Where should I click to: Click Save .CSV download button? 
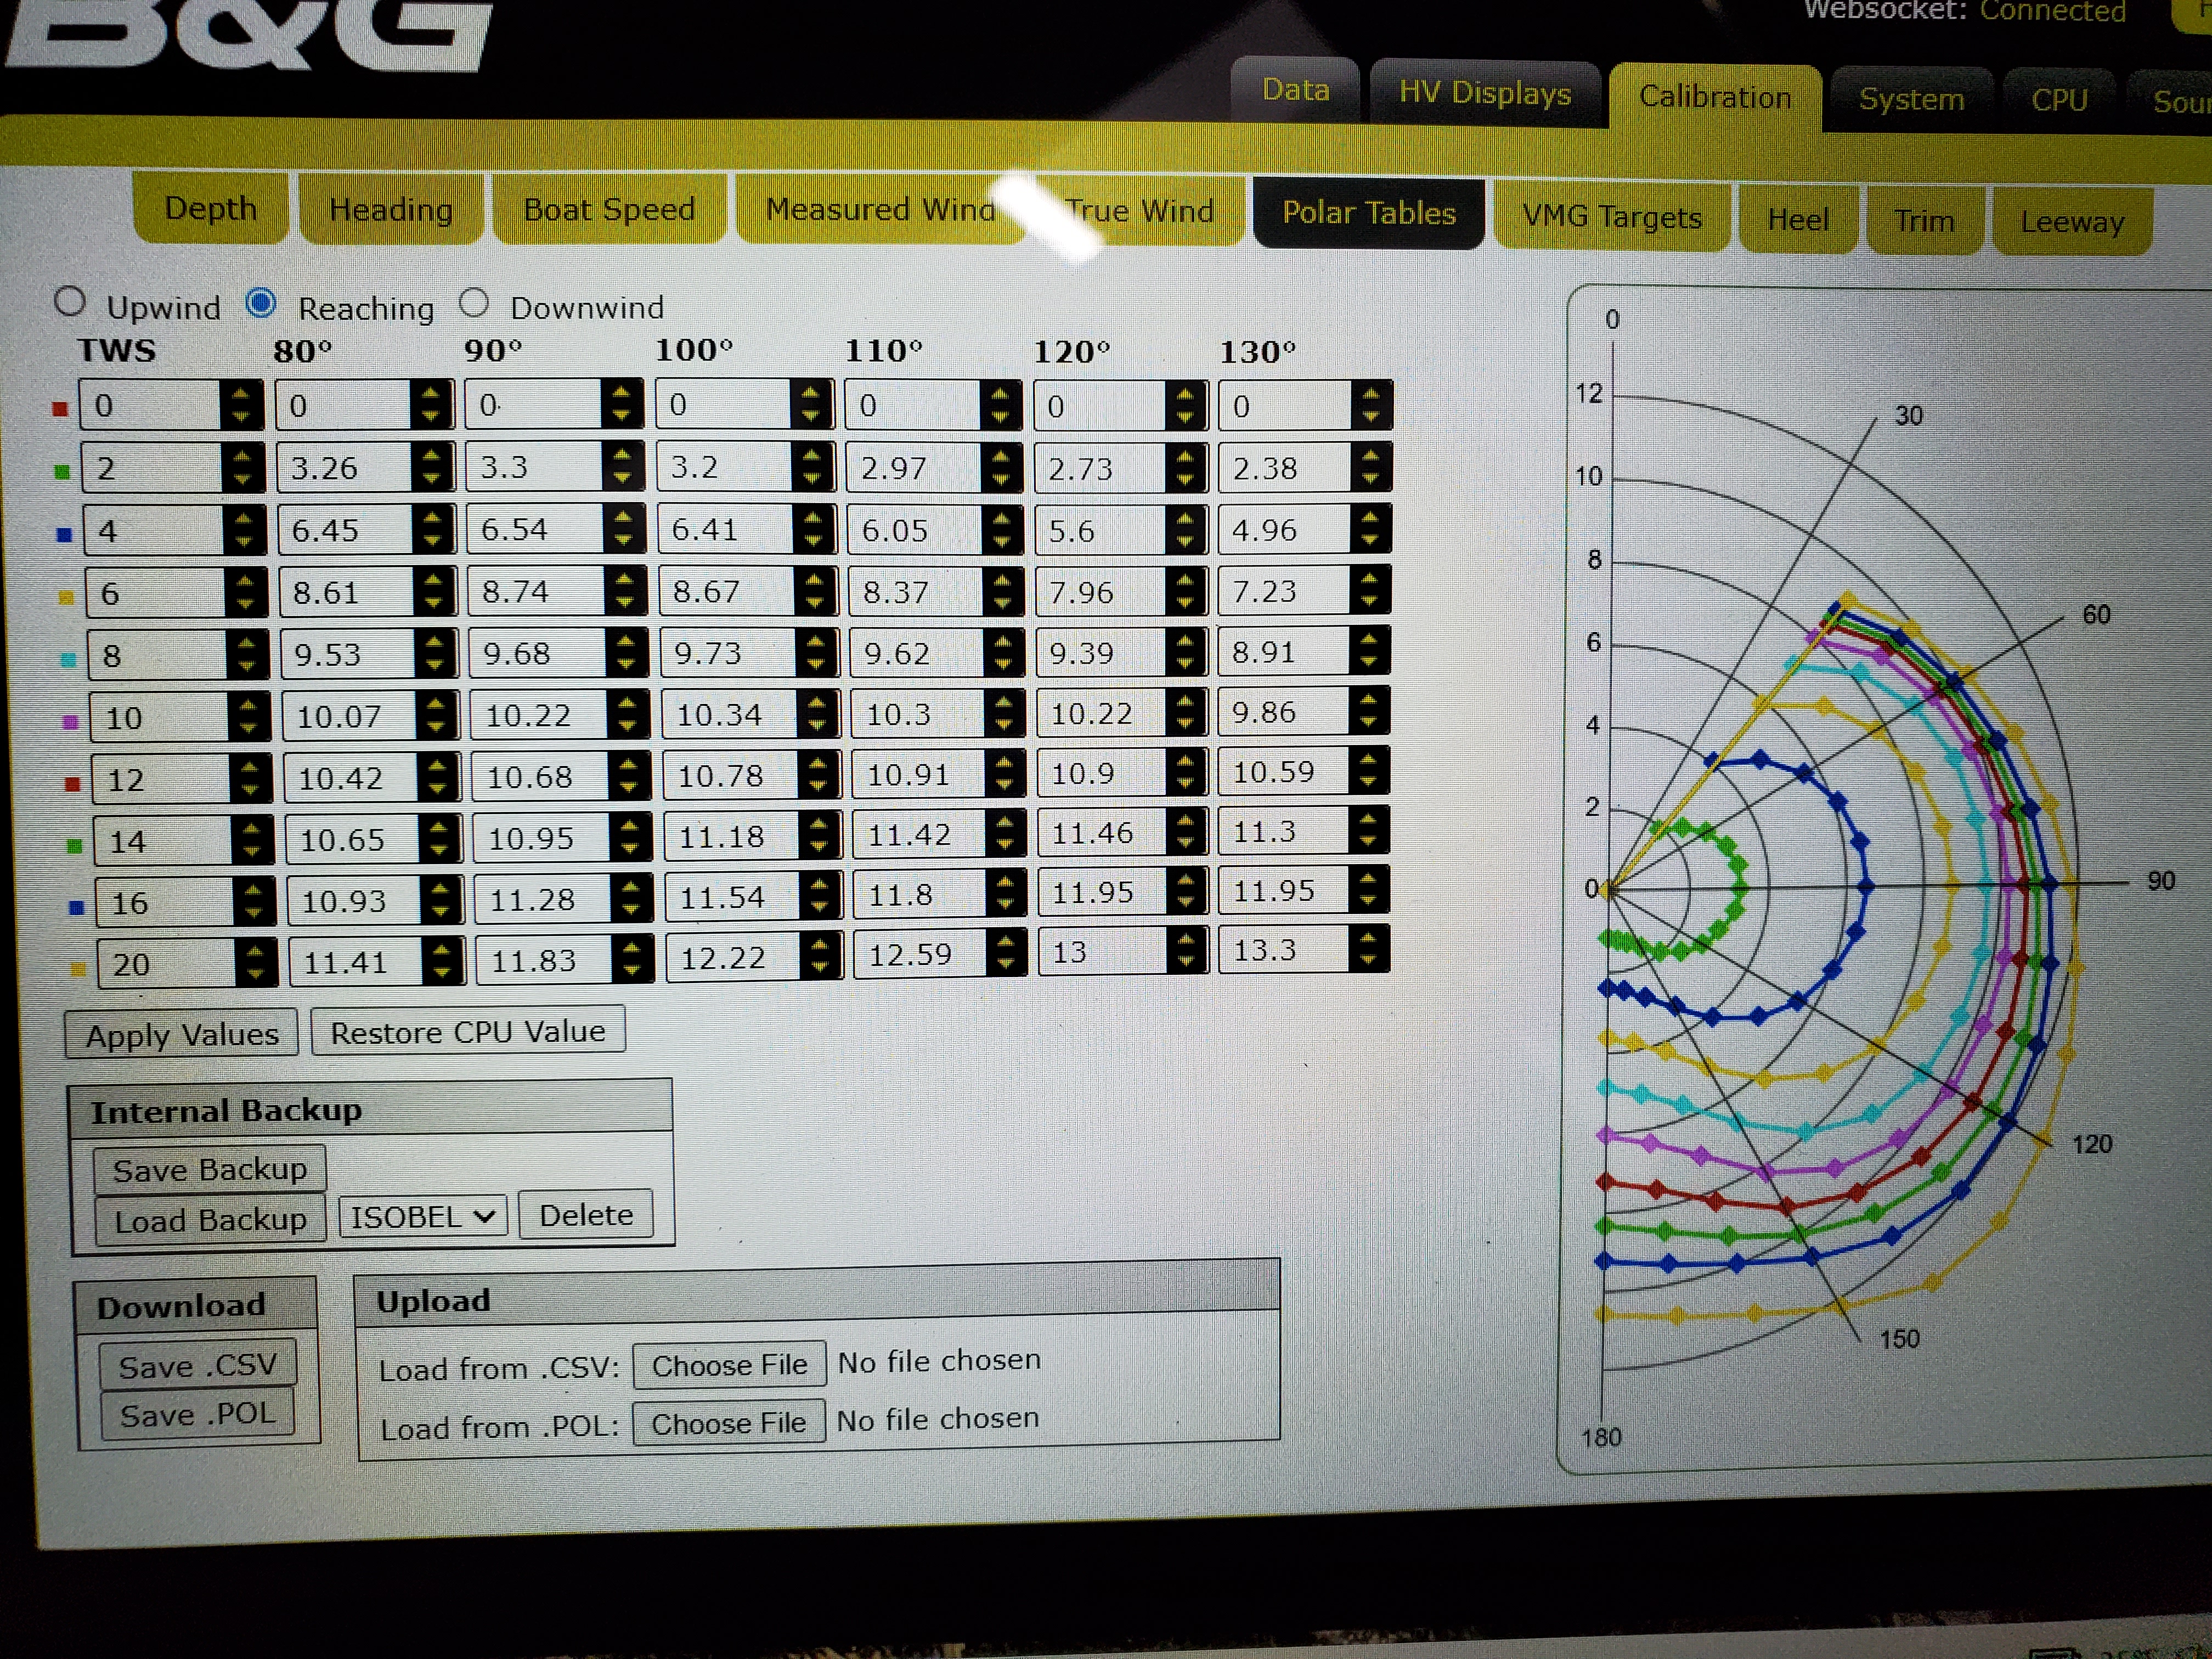click(197, 1365)
